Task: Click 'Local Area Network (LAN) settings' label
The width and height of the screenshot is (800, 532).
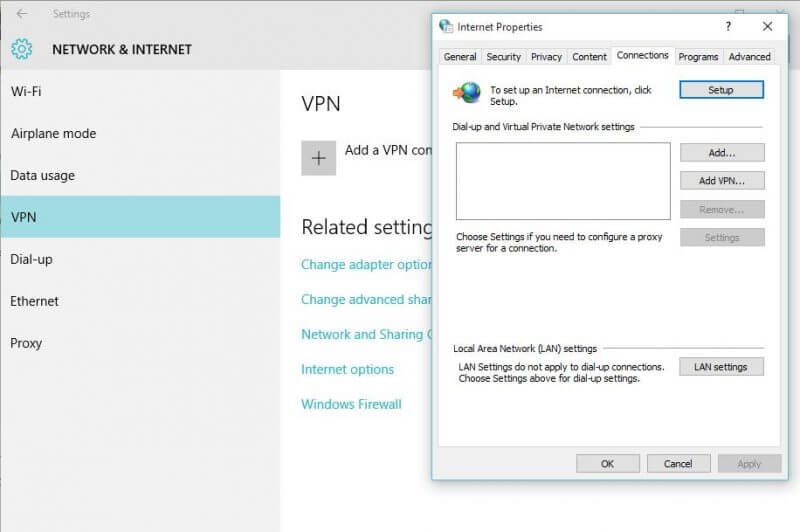Action: [x=525, y=348]
